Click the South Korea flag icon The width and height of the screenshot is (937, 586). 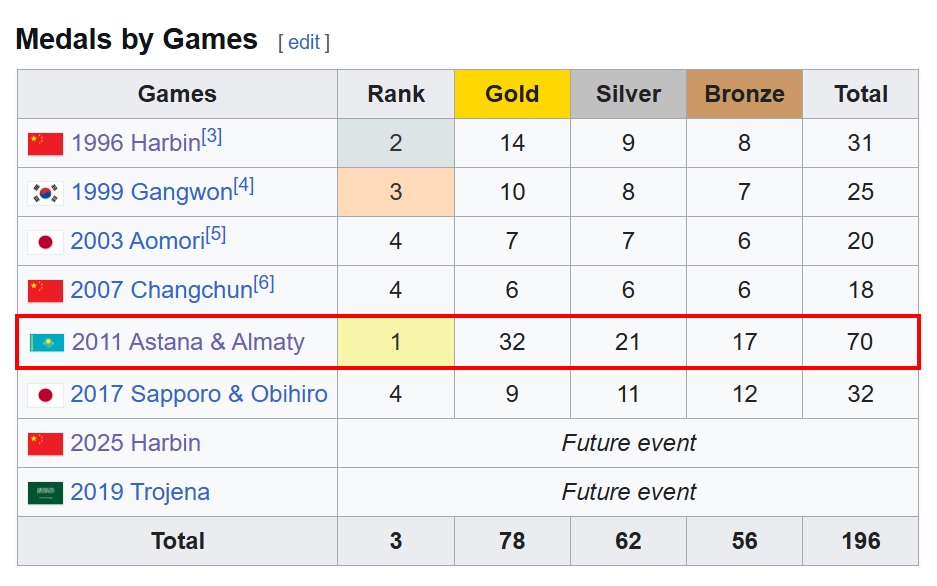coord(45,193)
